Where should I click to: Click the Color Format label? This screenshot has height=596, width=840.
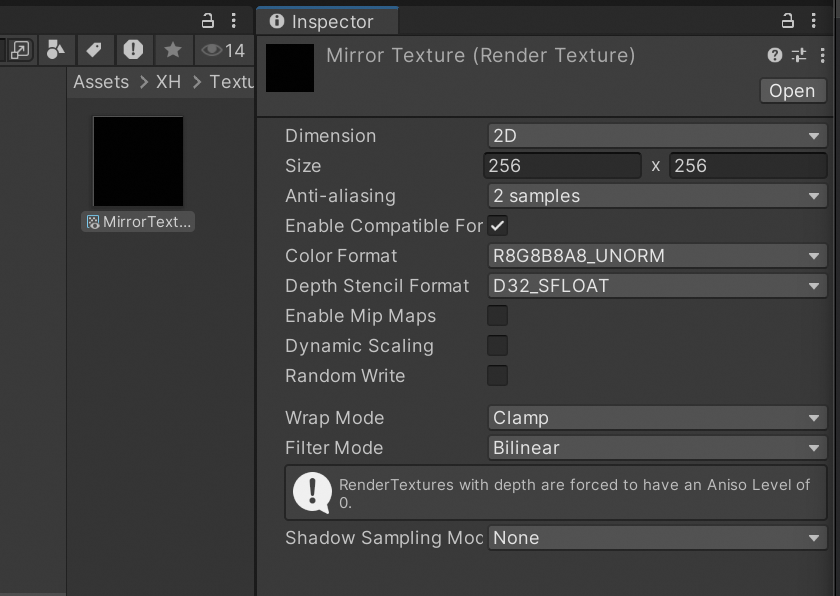point(341,256)
